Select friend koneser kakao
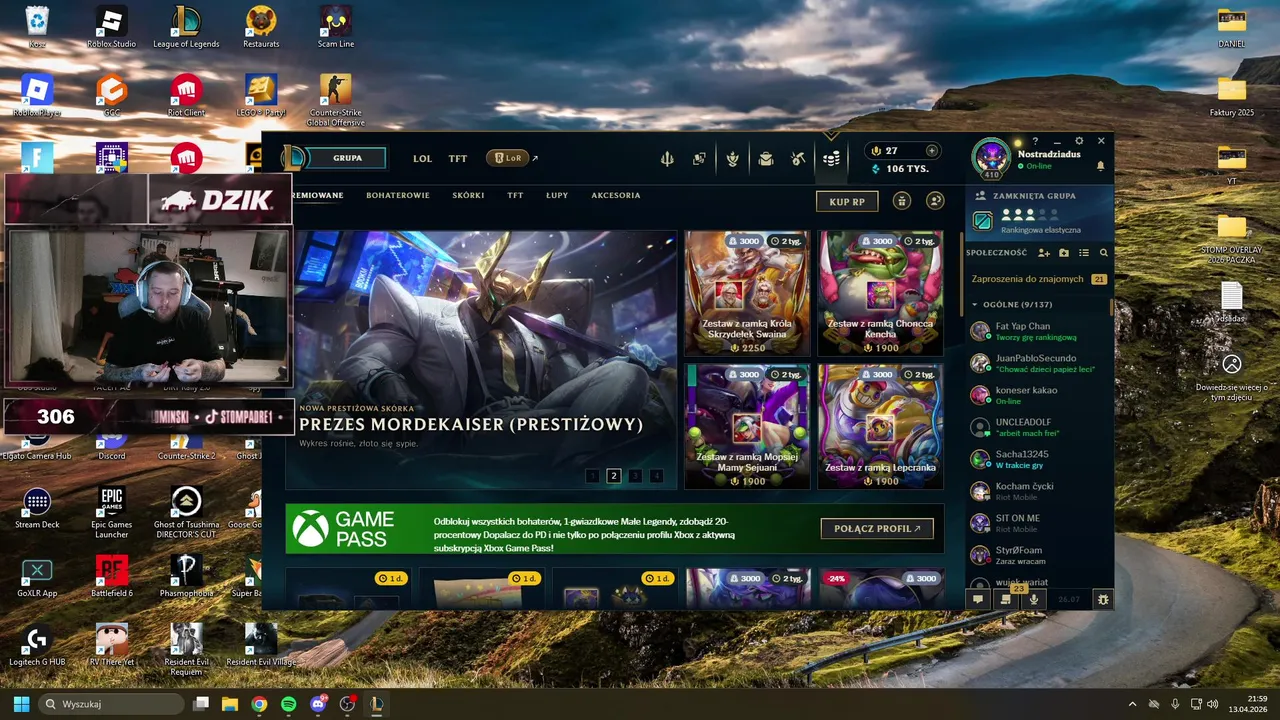This screenshot has width=1280, height=720. point(1039,395)
